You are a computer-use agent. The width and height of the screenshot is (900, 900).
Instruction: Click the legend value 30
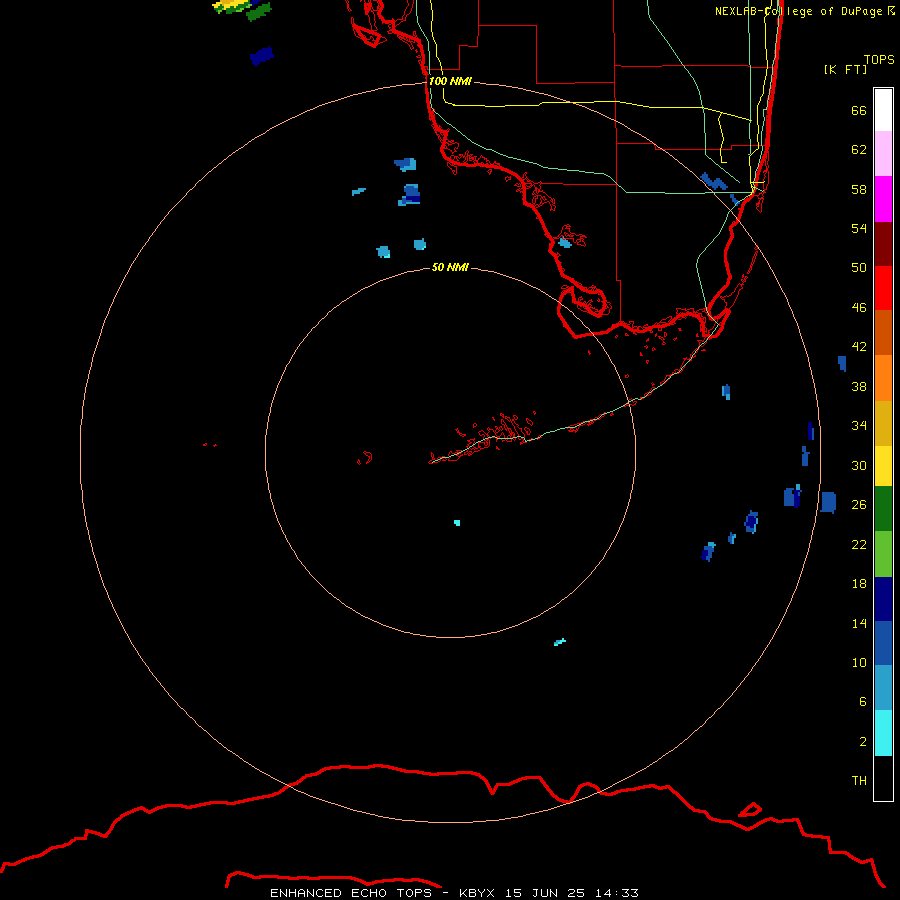click(x=859, y=465)
